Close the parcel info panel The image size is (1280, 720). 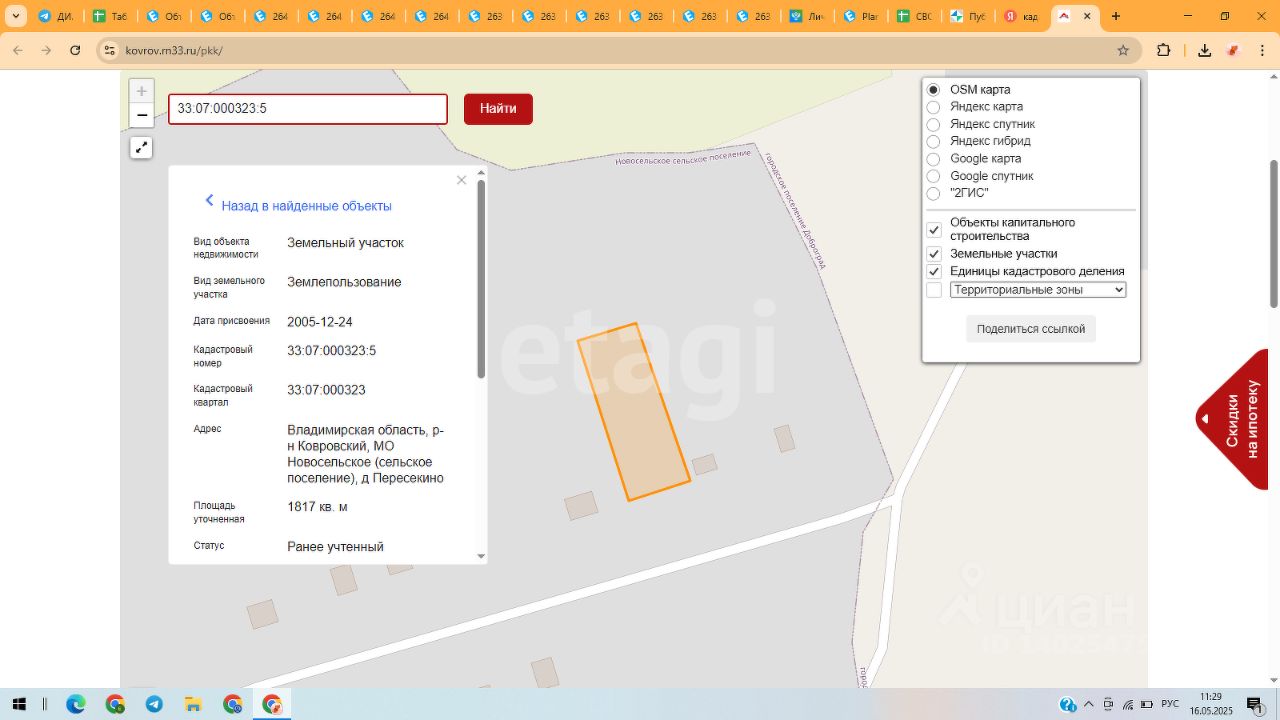pyautogui.click(x=461, y=180)
